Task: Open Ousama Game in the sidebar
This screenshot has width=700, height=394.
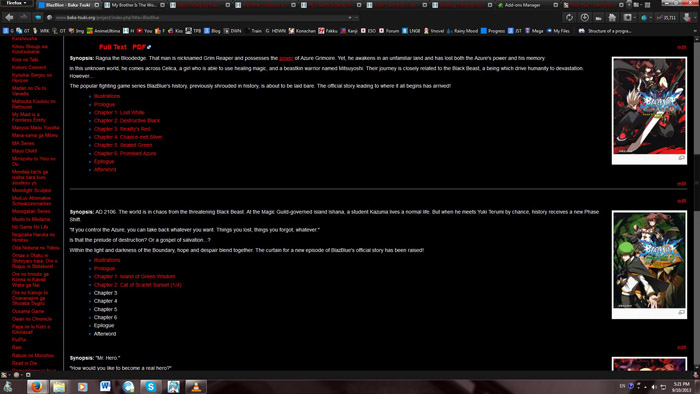Action: coord(28,311)
